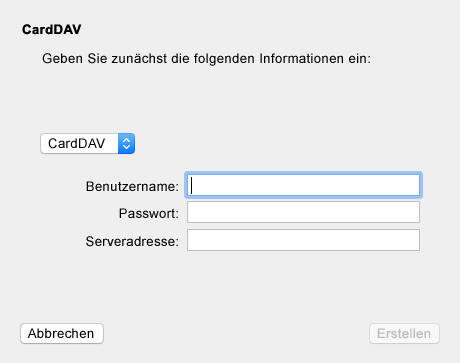Click the bold CardDAV dialog heading
460x363 pixels.
click(x=52, y=29)
